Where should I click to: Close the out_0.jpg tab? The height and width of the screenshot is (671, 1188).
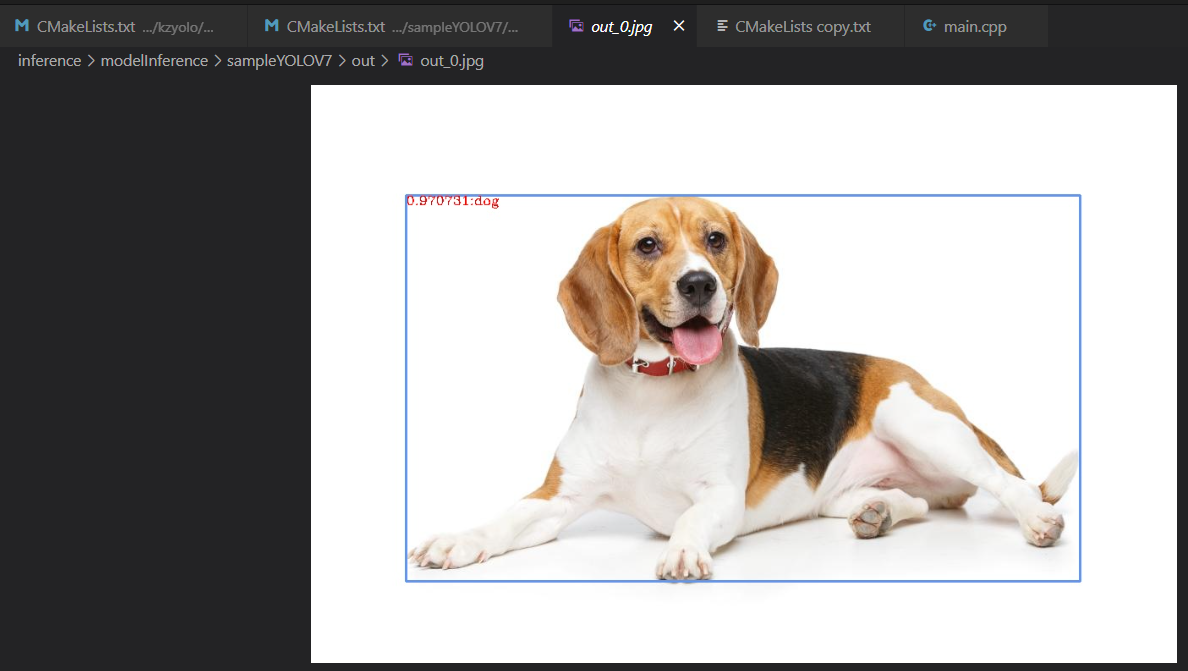679,26
